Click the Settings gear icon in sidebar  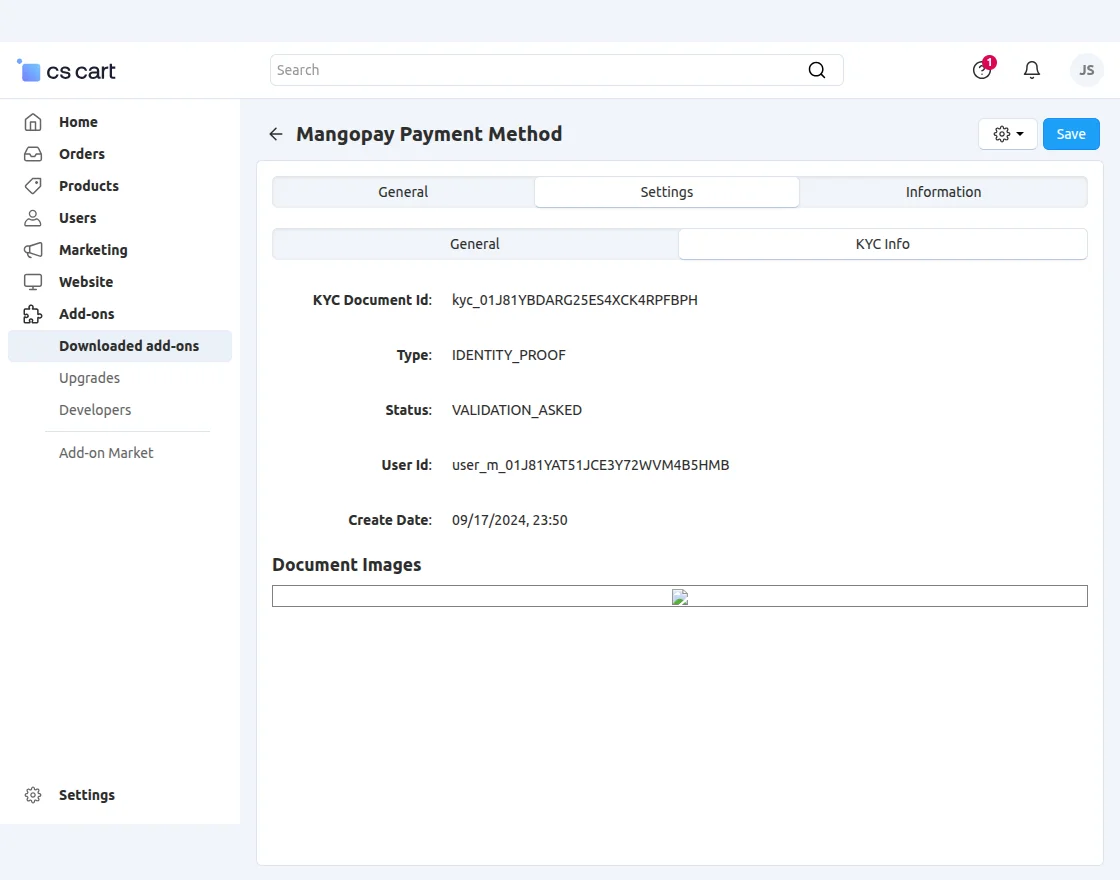[33, 795]
